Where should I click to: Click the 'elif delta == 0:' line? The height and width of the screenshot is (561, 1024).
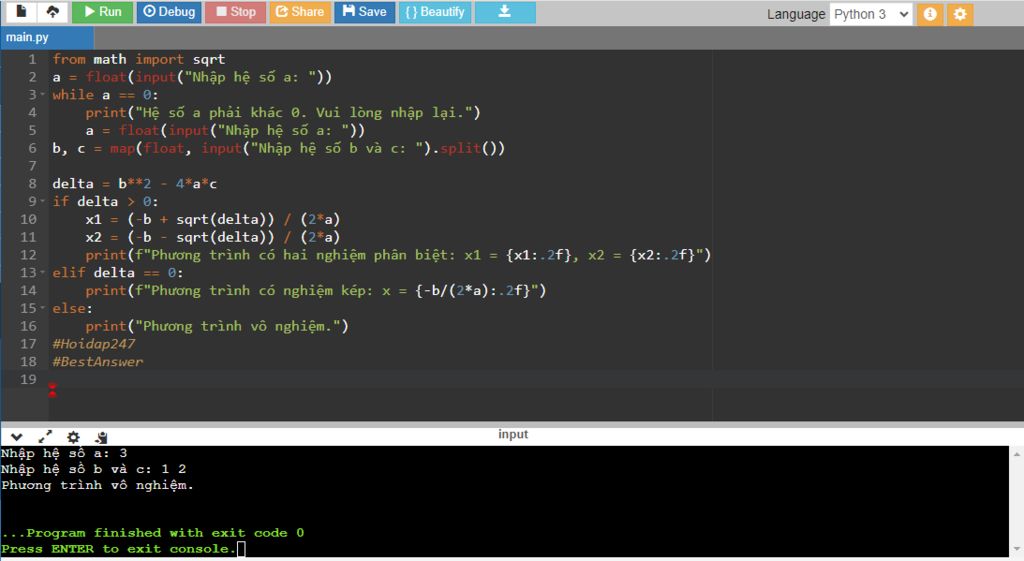coord(118,272)
